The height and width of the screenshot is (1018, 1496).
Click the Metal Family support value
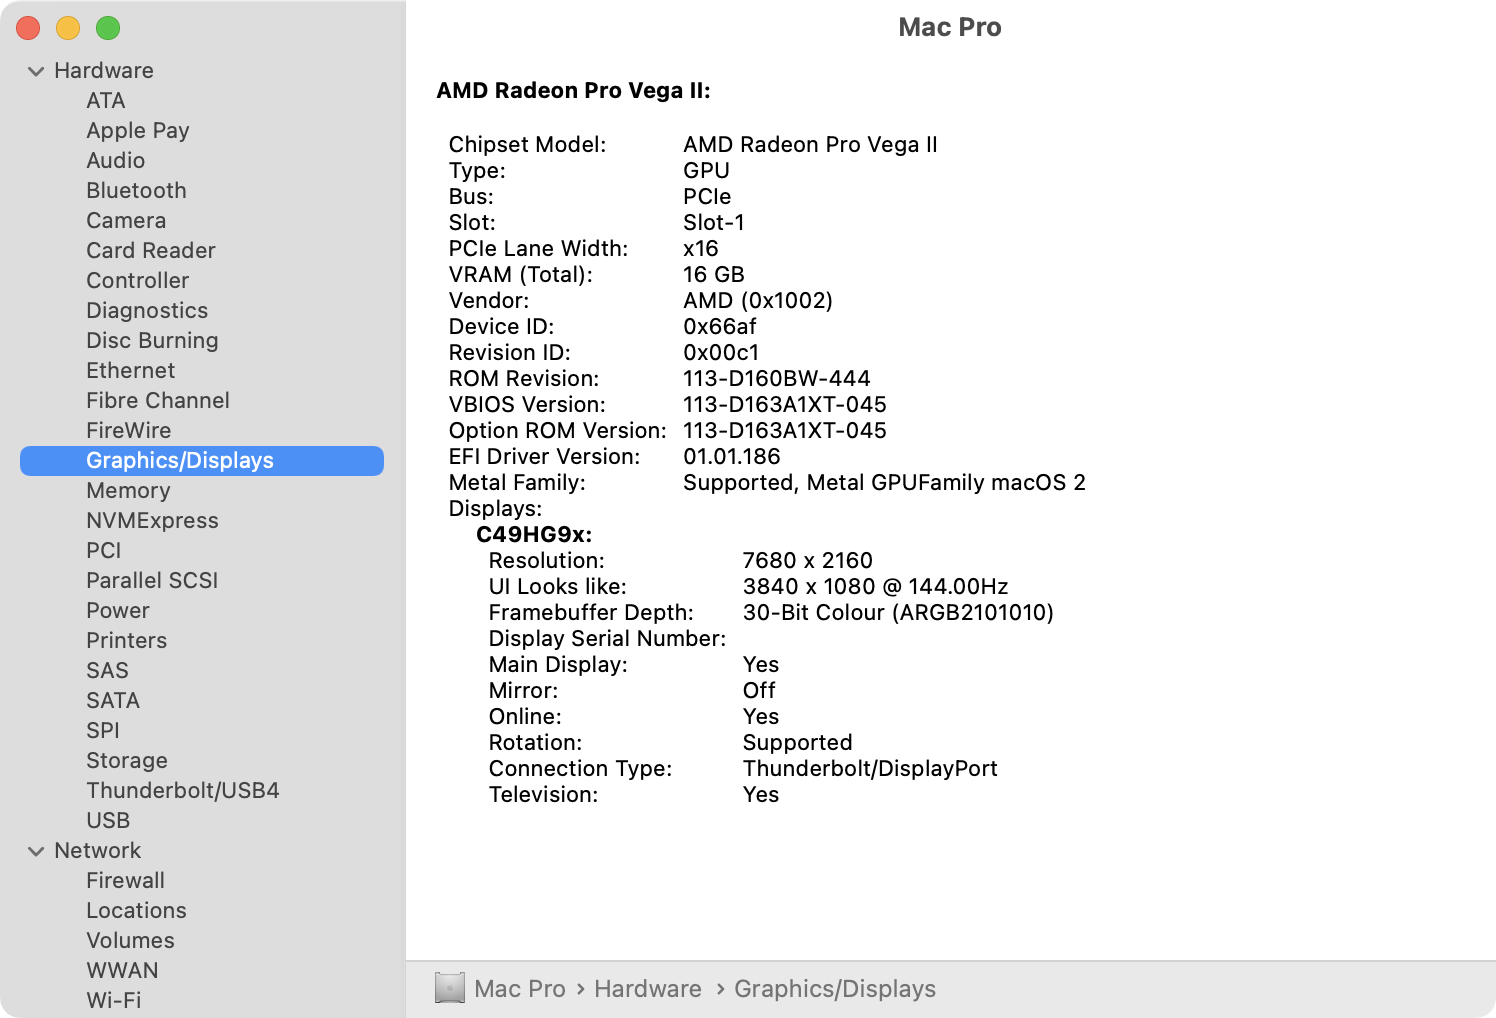[884, 483]
